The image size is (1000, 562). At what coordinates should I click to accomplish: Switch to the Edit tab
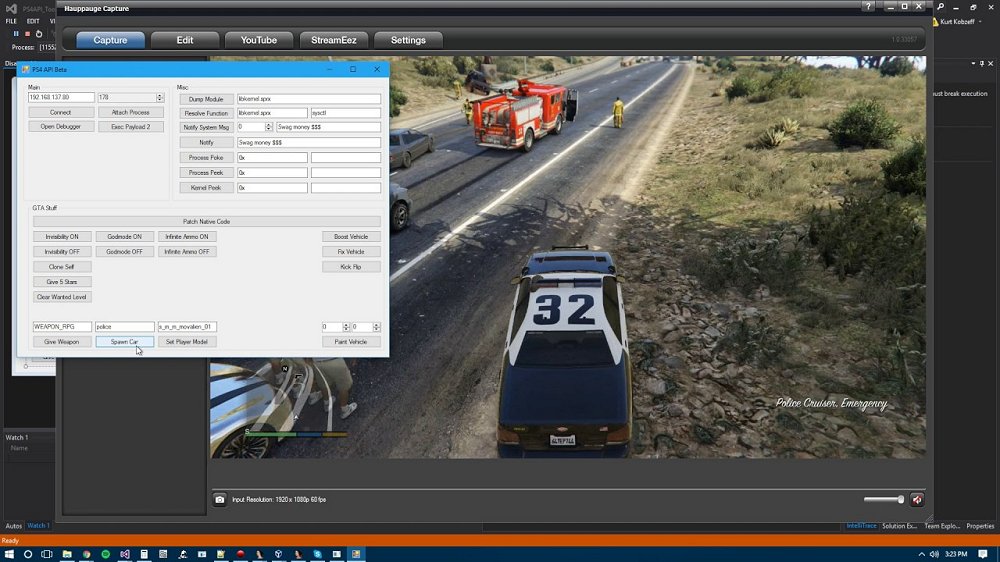185,40
